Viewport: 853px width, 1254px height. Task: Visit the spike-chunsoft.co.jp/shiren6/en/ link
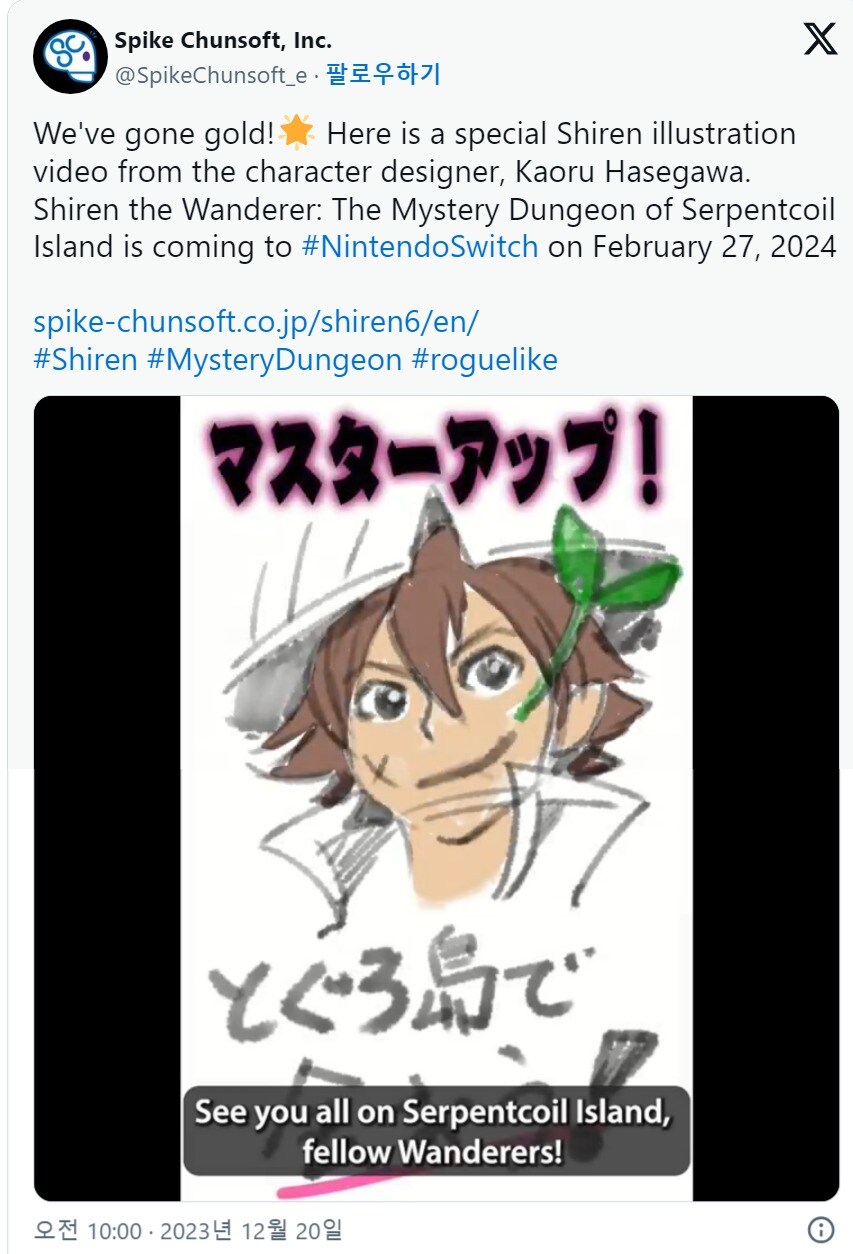pos(257,322)
